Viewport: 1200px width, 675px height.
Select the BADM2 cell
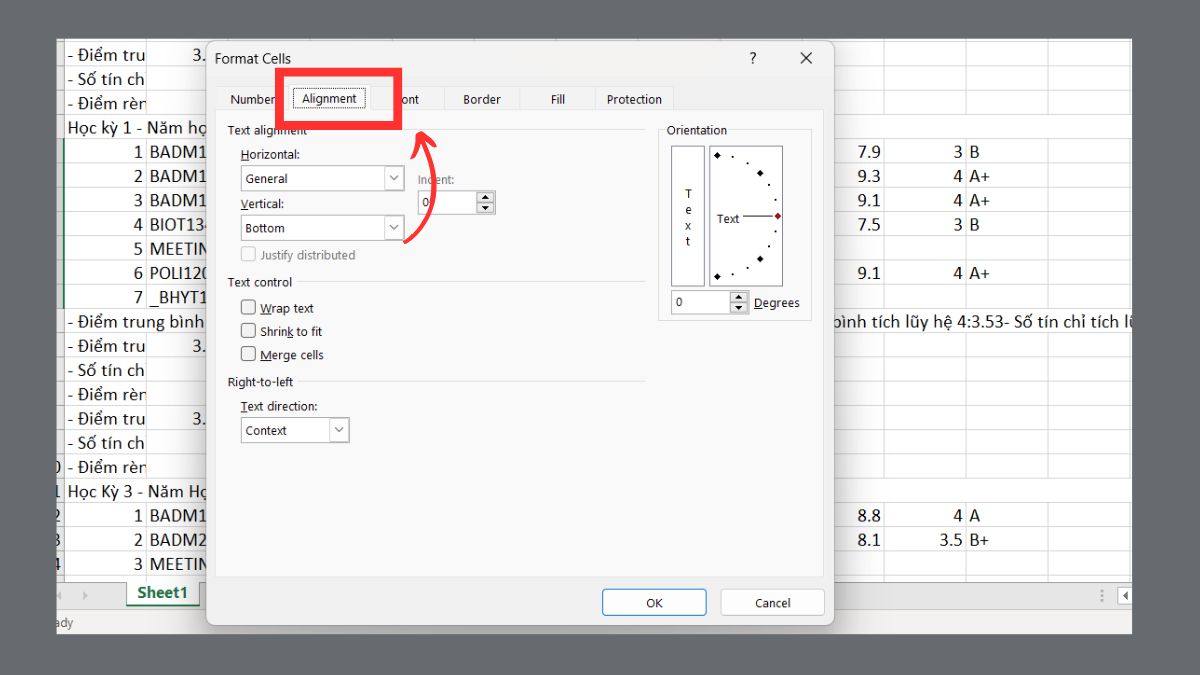tap(177, 539)
